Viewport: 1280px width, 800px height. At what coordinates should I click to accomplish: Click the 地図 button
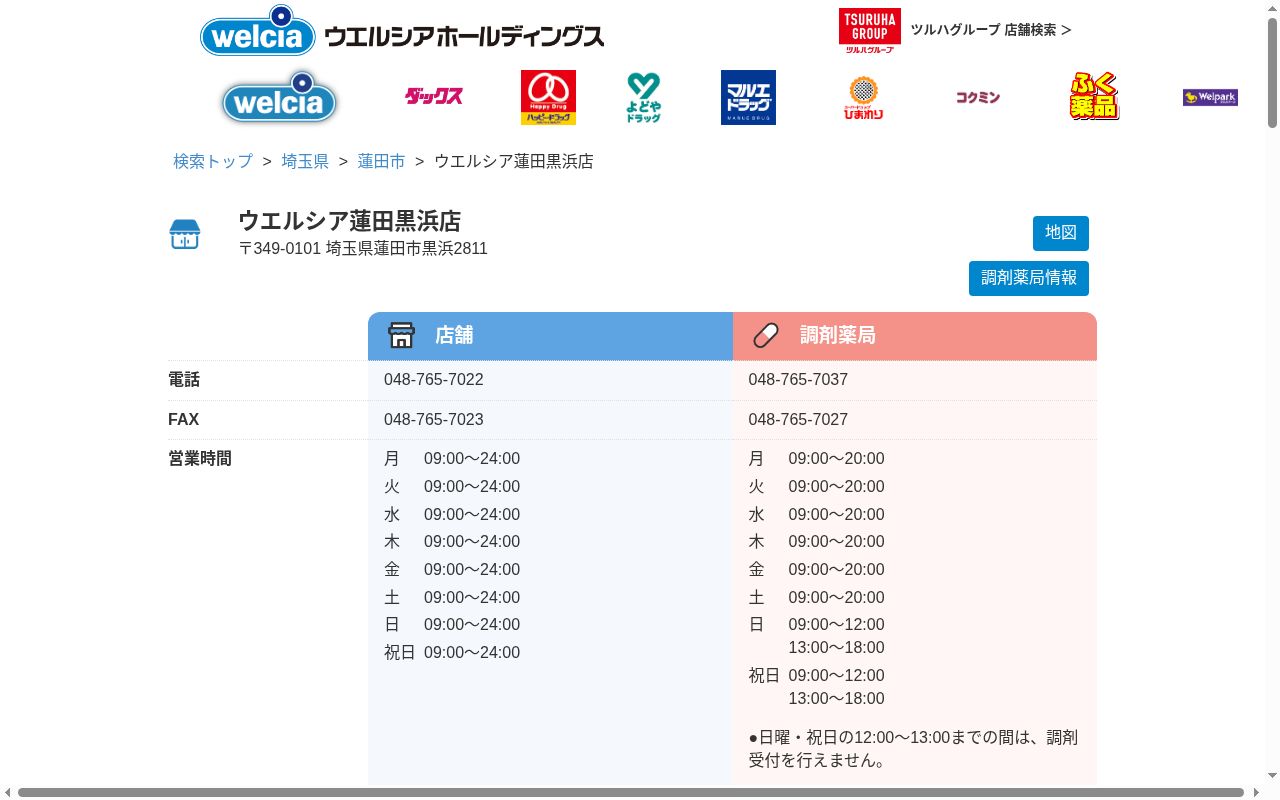click(x=1061, y=233)
